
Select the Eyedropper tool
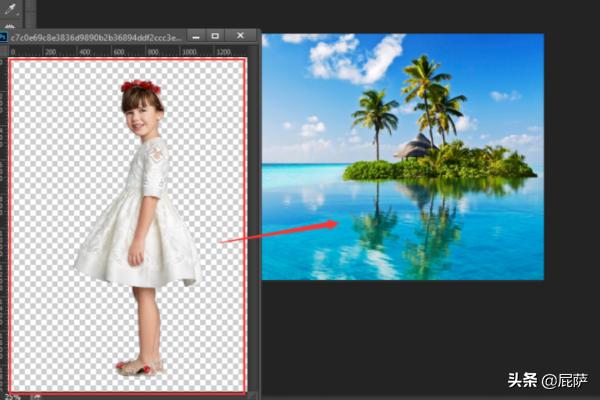pos(14,10)
